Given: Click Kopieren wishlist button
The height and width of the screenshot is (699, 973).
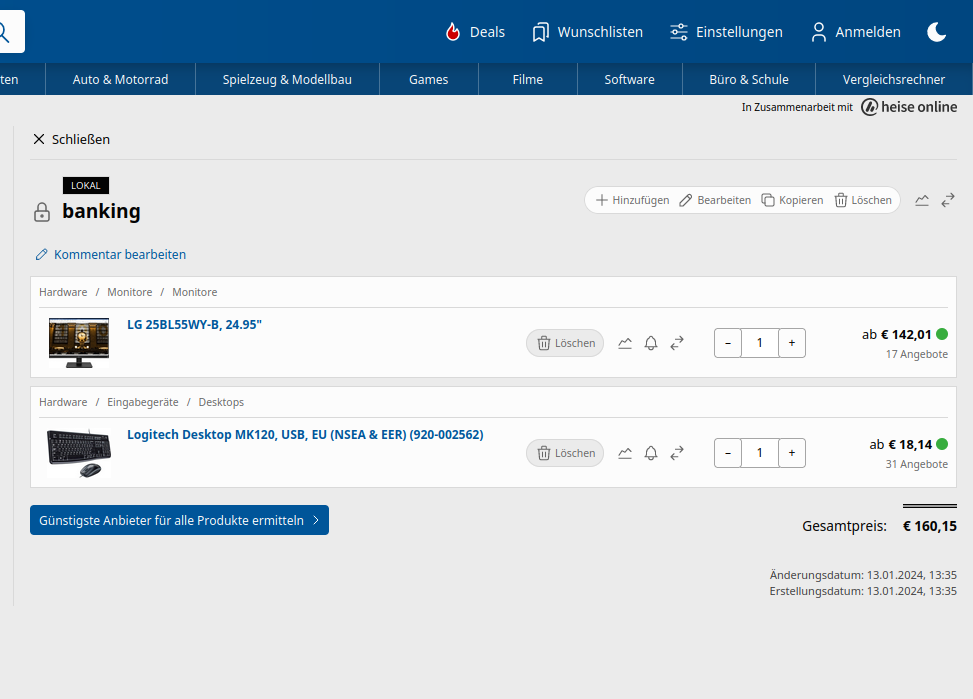Looking at the screenshot, I should [x=792, y=200].
